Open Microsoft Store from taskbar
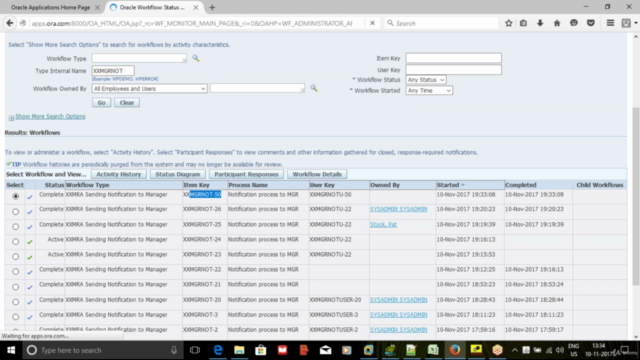Viewport: 640px width, 360px height. coord(261,350)
